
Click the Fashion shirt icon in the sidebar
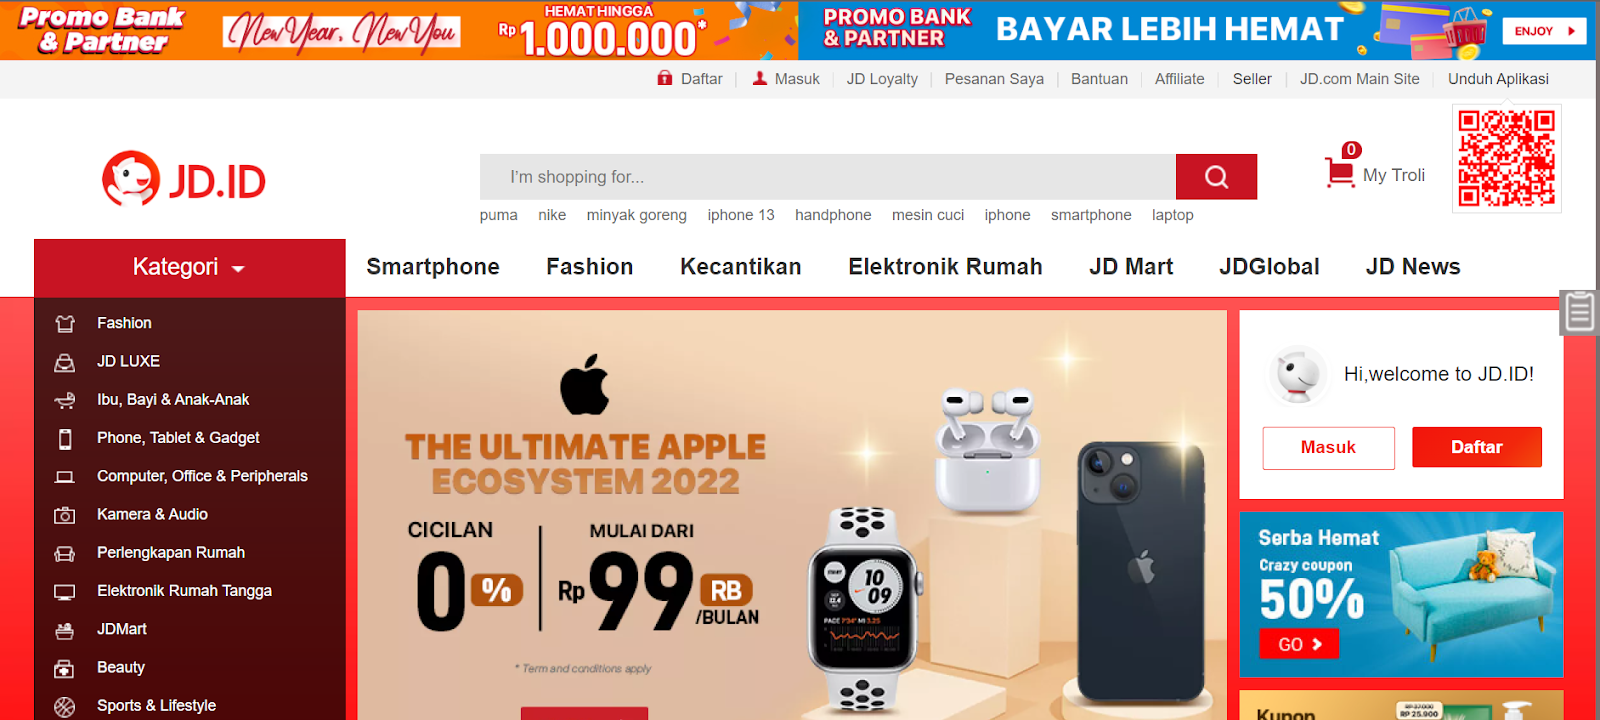pyautogui.click(x=65, y=323)
